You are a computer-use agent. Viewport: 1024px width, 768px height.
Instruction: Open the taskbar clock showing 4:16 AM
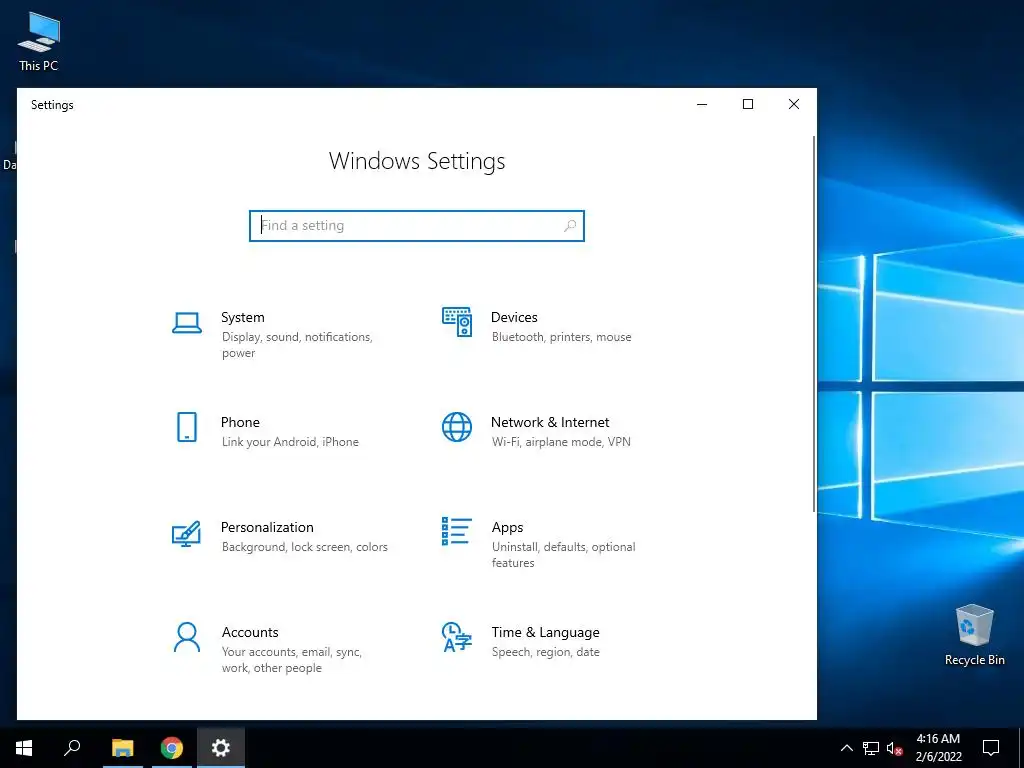point(938,748)
